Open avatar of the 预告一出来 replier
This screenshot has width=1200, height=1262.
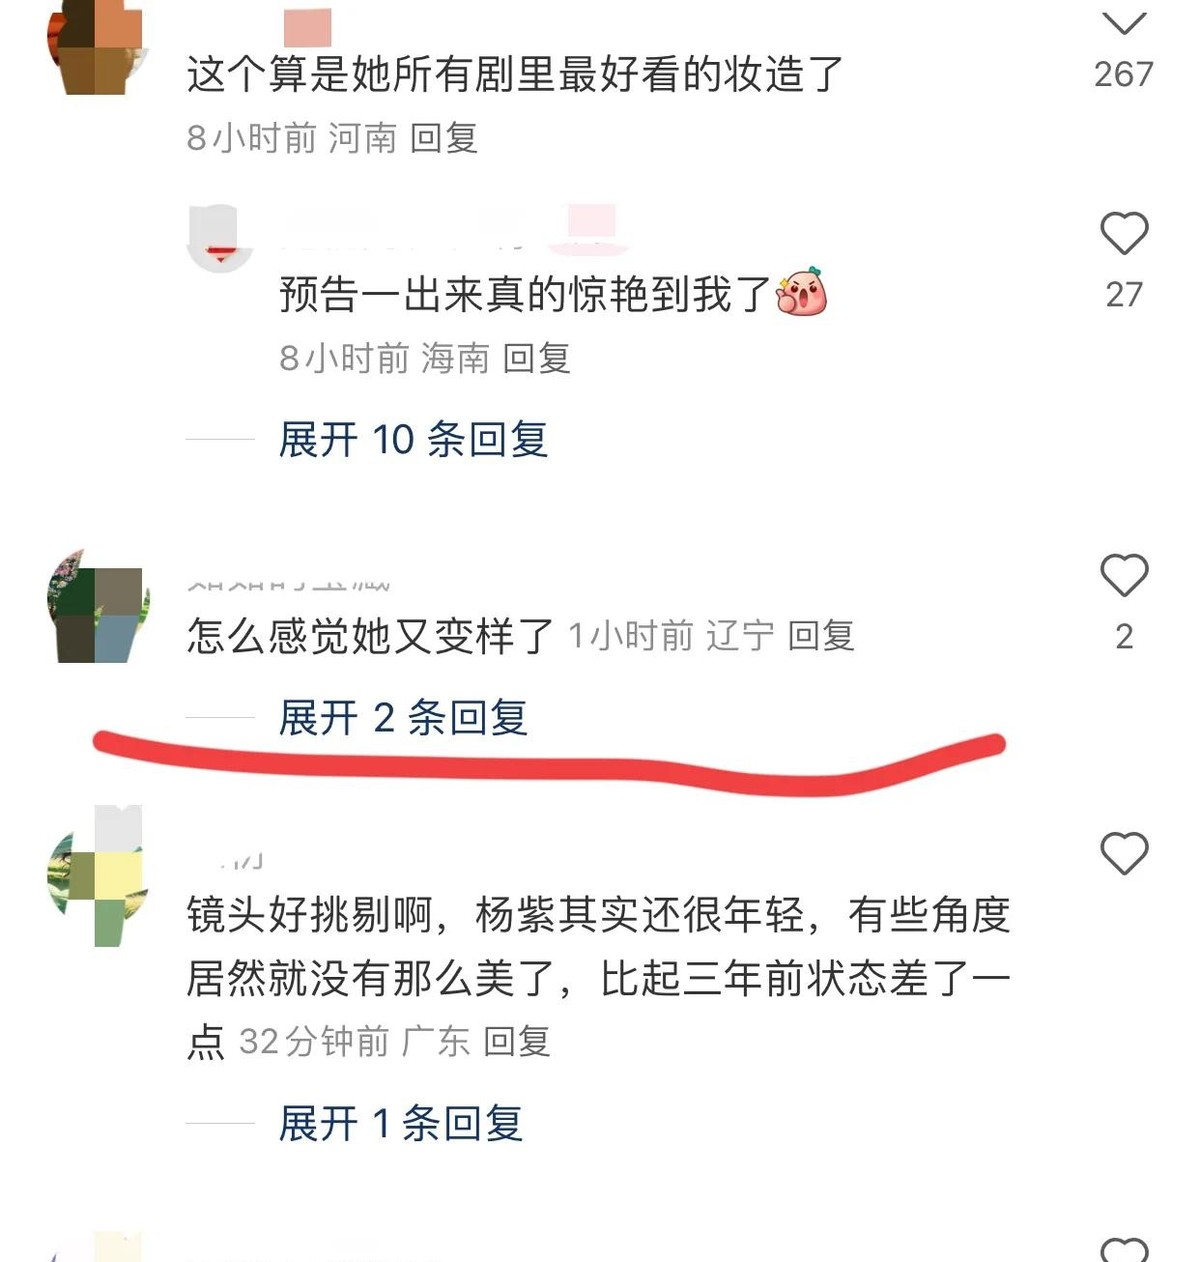tap(220, 237)
